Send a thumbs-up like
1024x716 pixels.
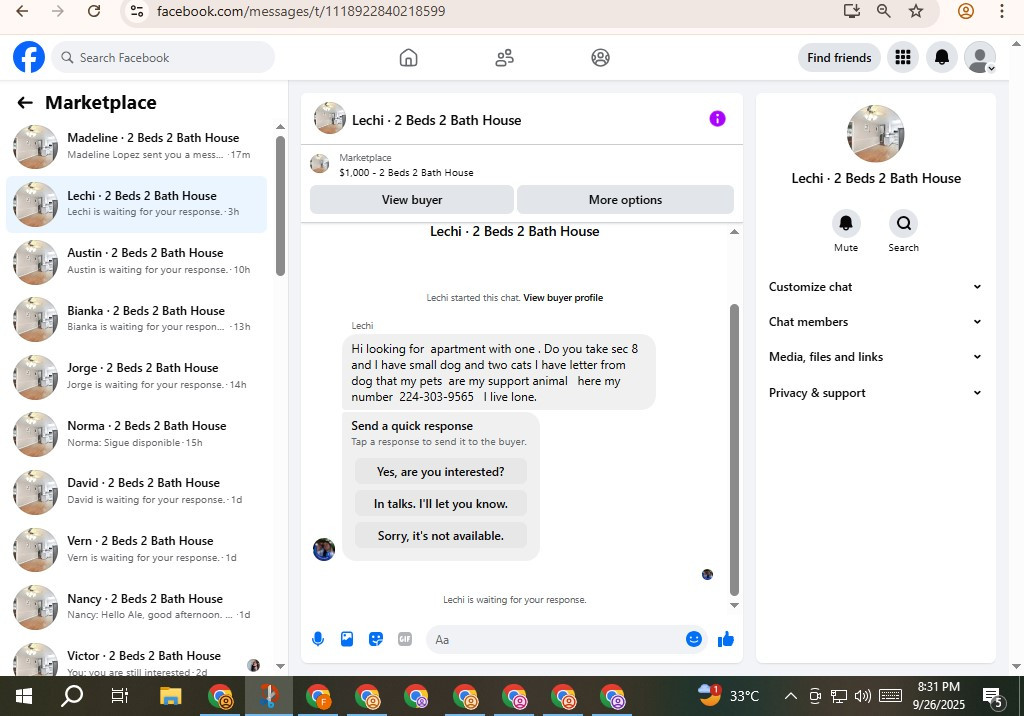726,639
